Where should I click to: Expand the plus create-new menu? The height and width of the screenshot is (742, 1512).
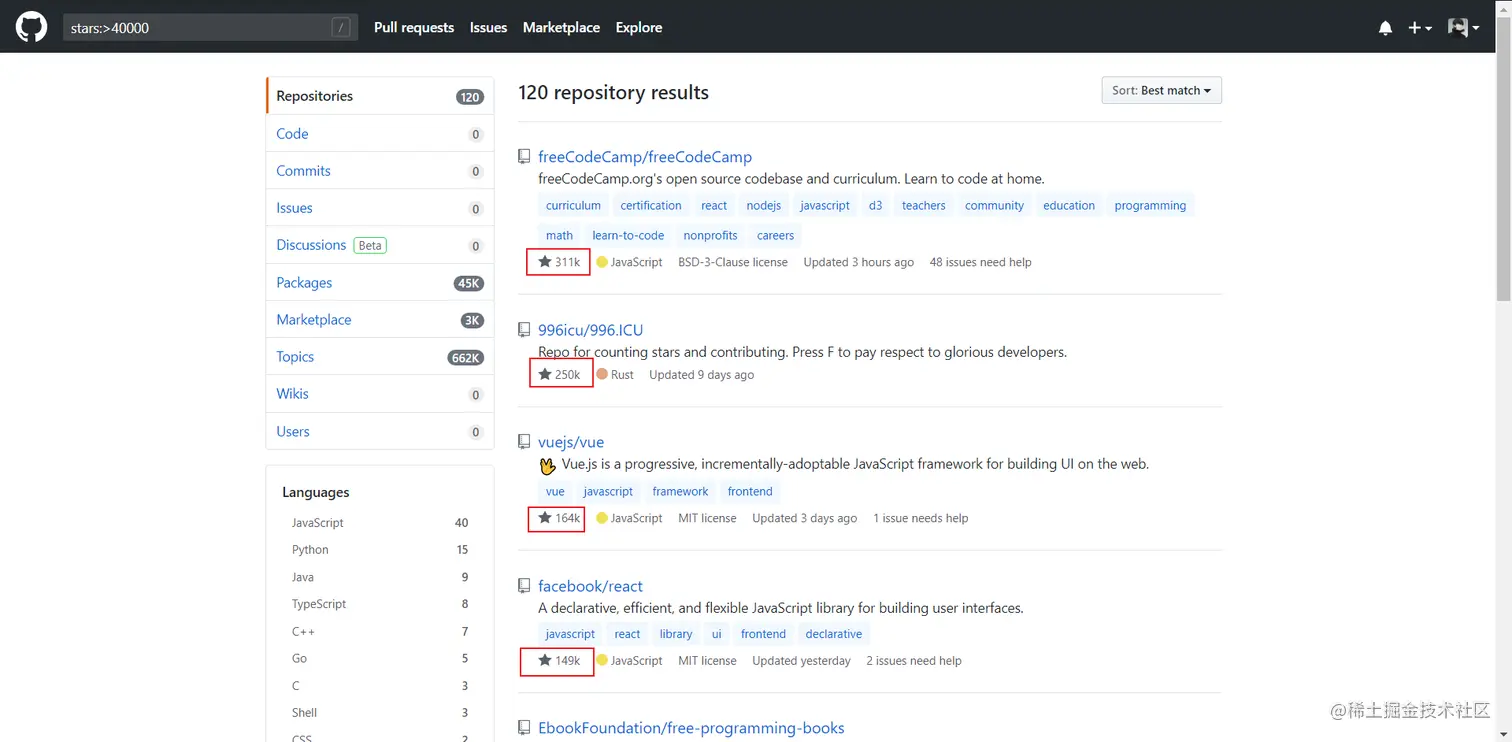point(1419,28)
